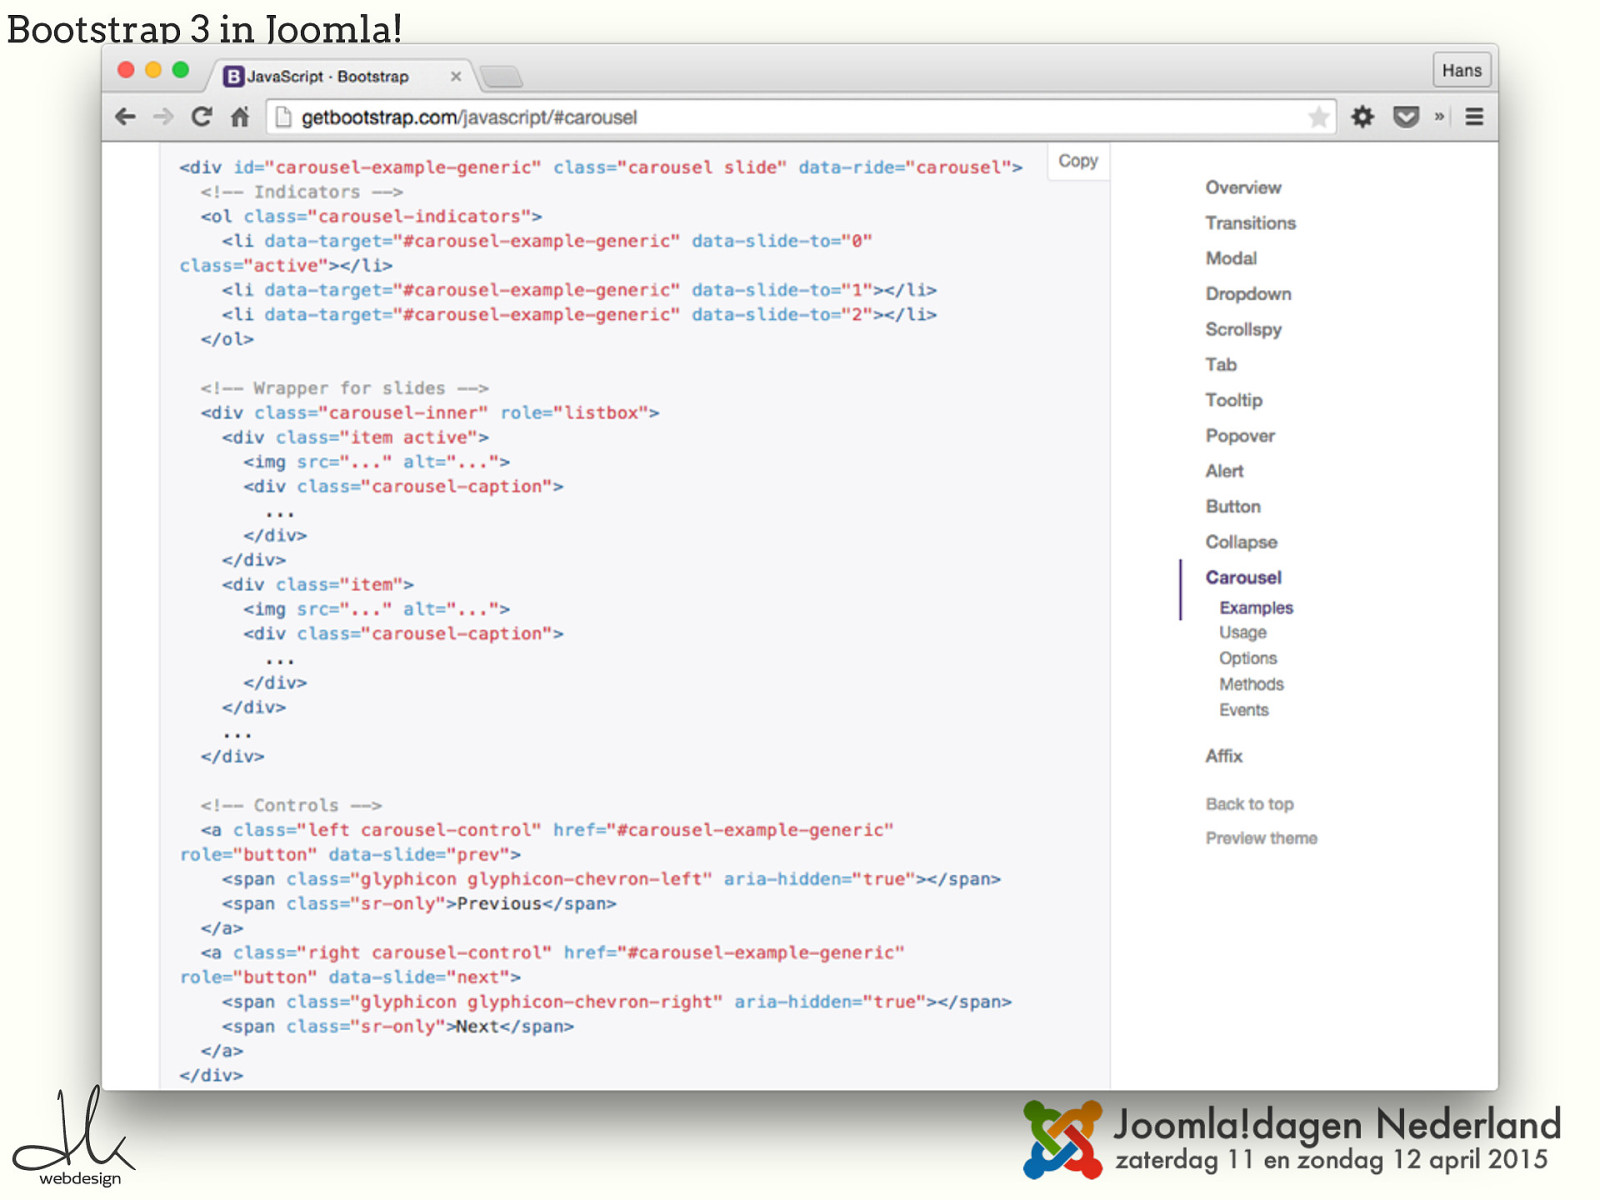The image size is (1600, 1200).
Task: Click the Pocket extension icon
Action: click(1406, 117)
